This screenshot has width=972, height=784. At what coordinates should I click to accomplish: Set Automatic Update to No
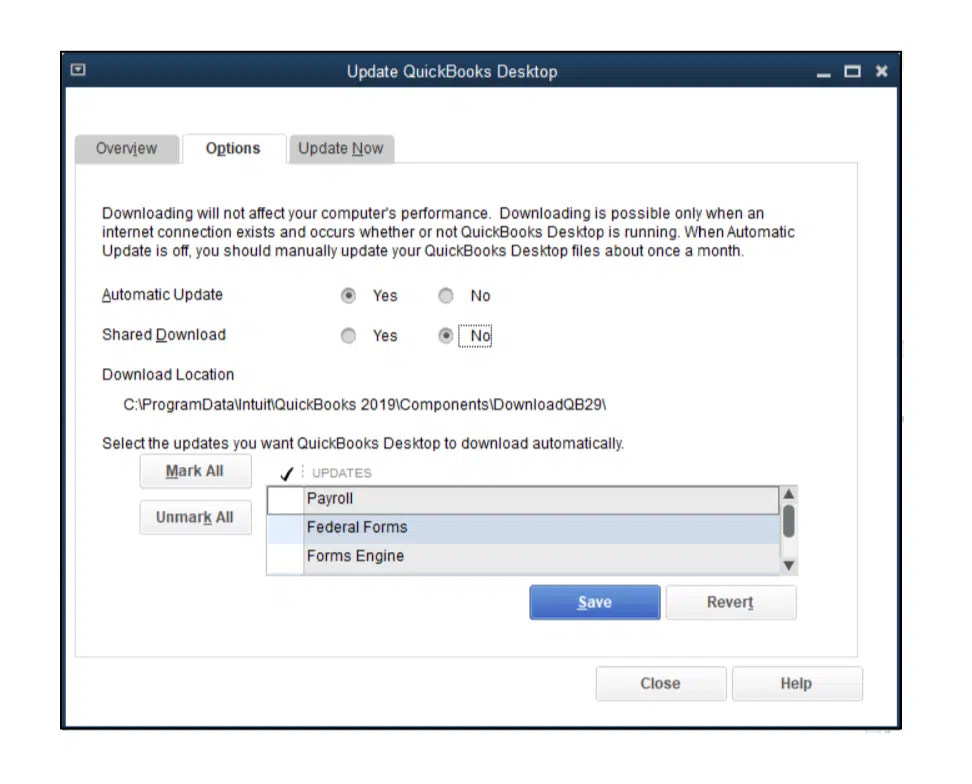(446, 296)
